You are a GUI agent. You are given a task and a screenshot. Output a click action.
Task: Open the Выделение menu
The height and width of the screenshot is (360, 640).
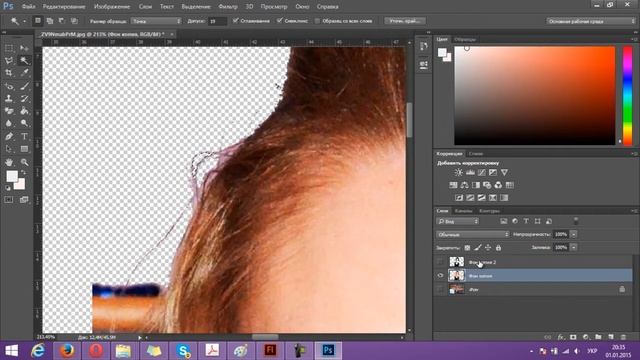196,7
